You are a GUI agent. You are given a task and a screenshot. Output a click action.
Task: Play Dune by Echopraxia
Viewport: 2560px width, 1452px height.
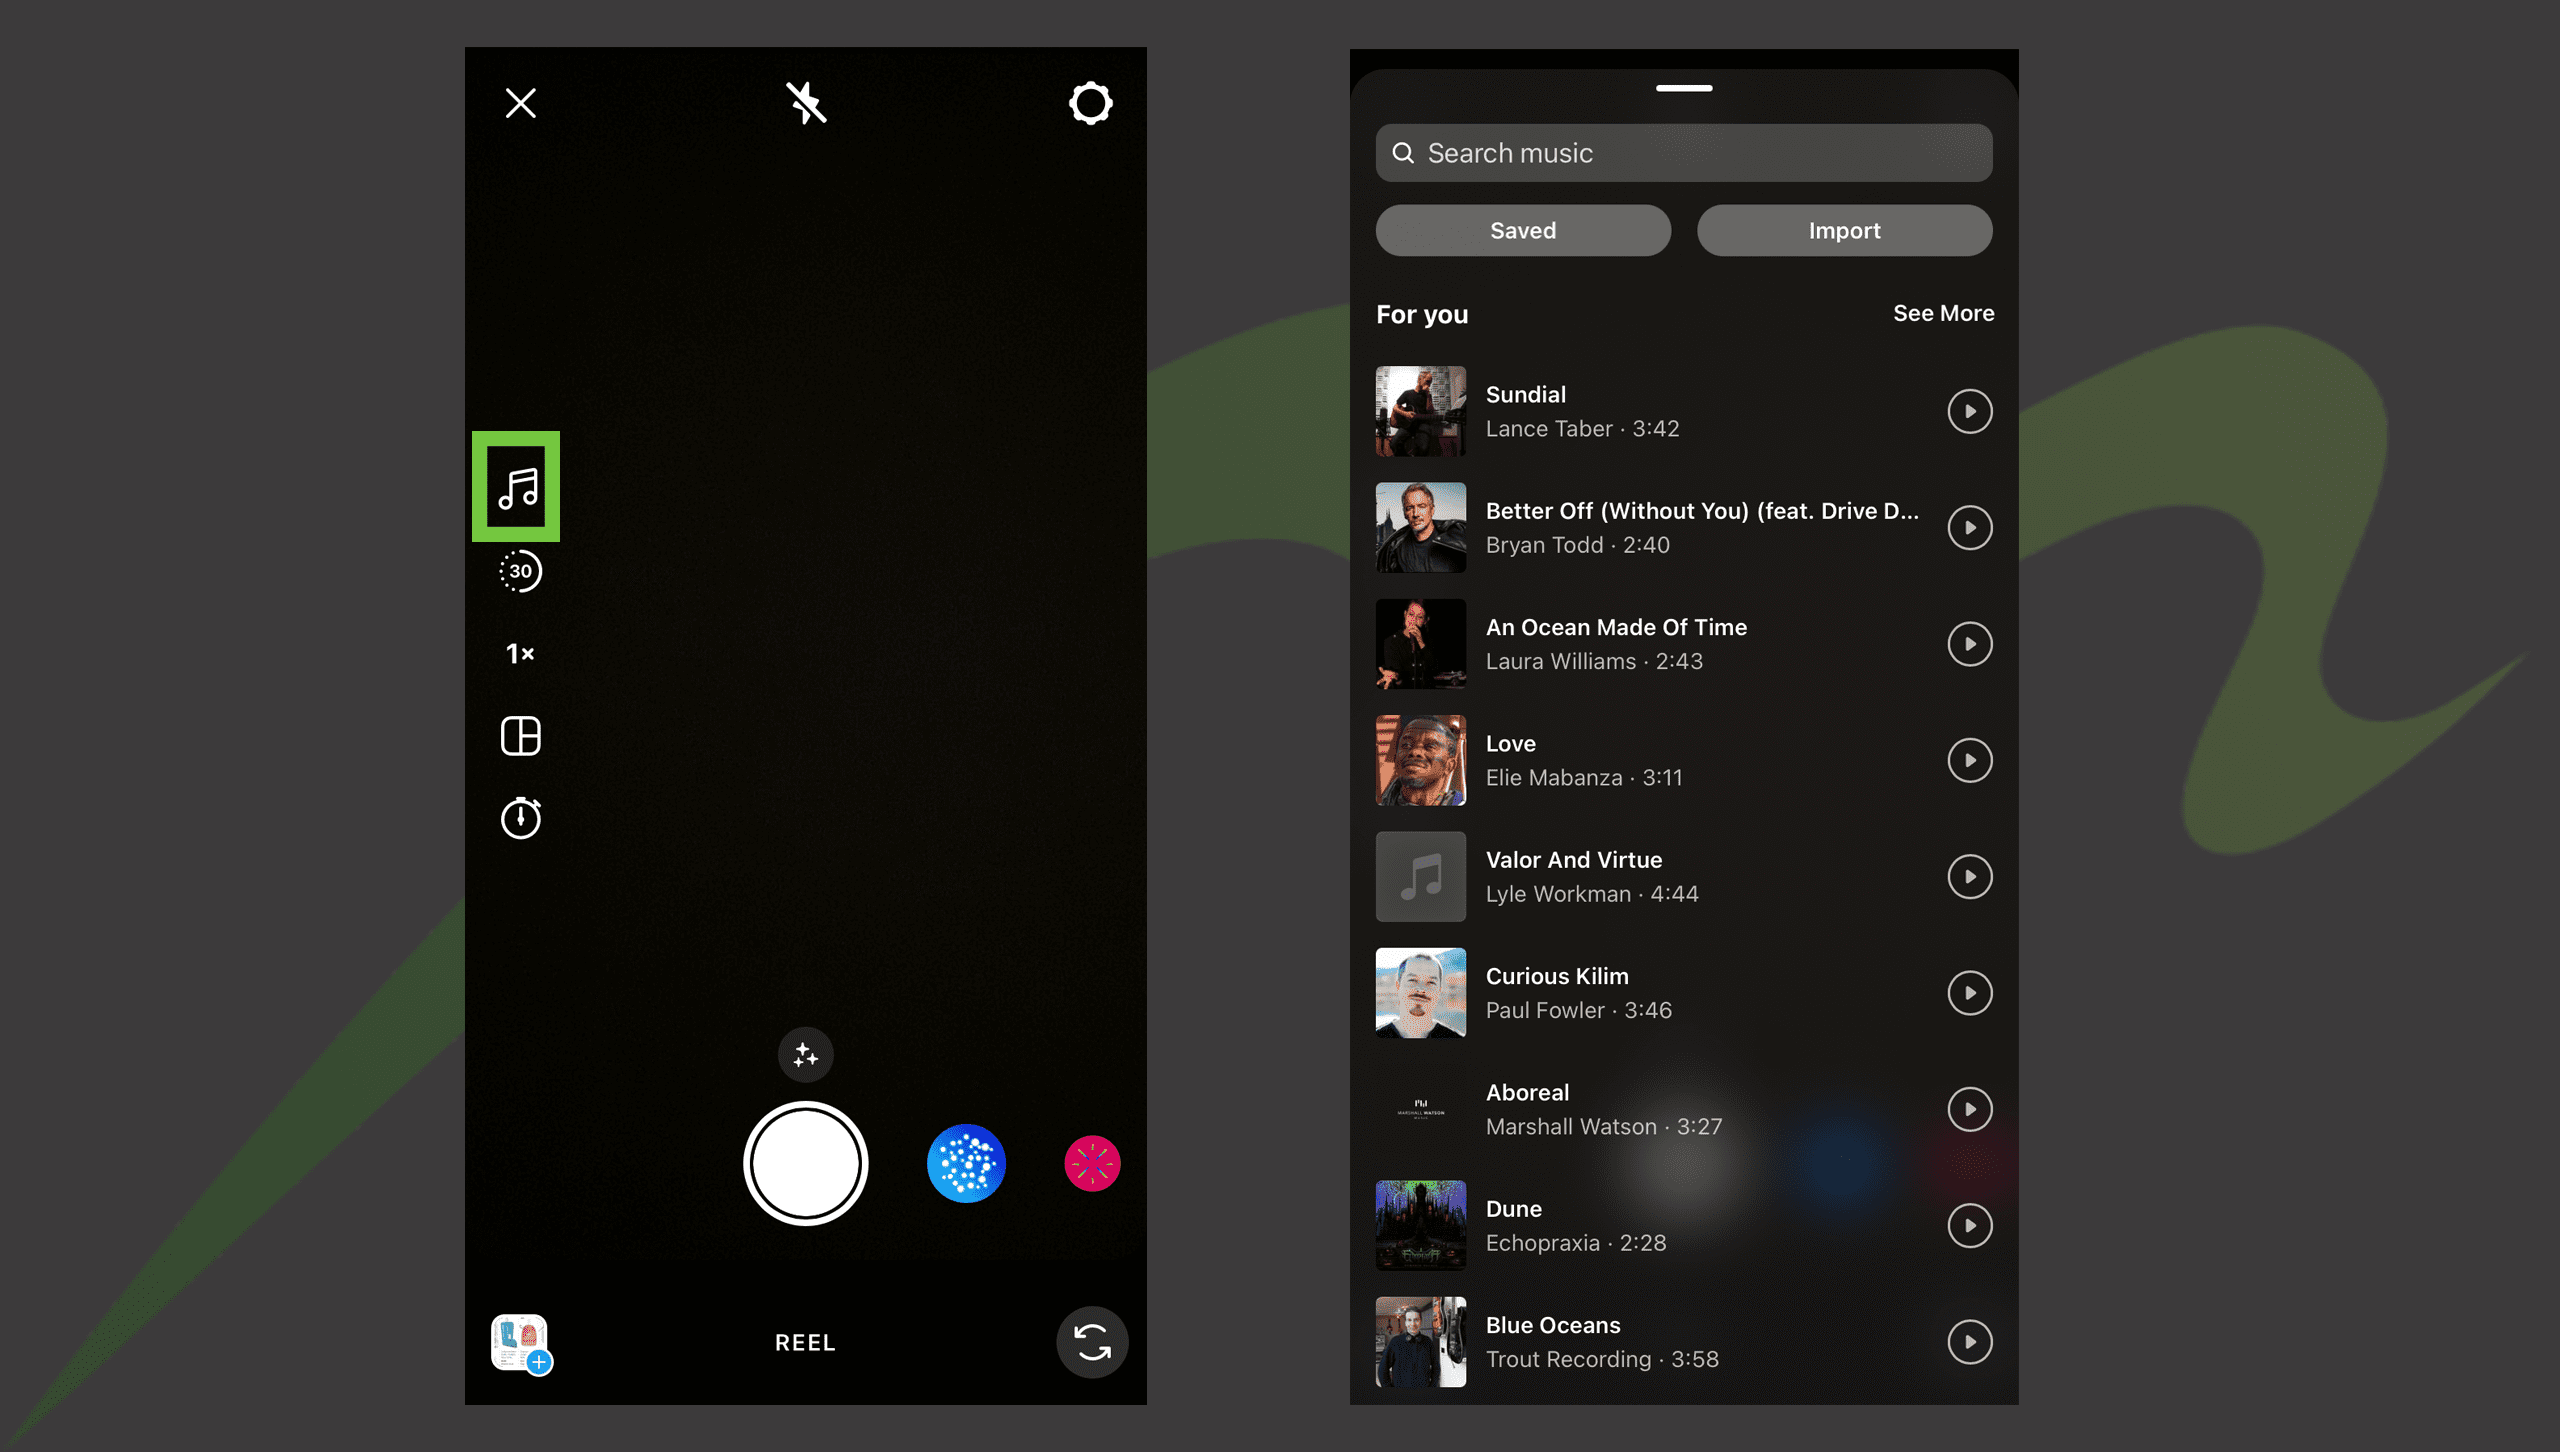(x=1969, y=1225)
